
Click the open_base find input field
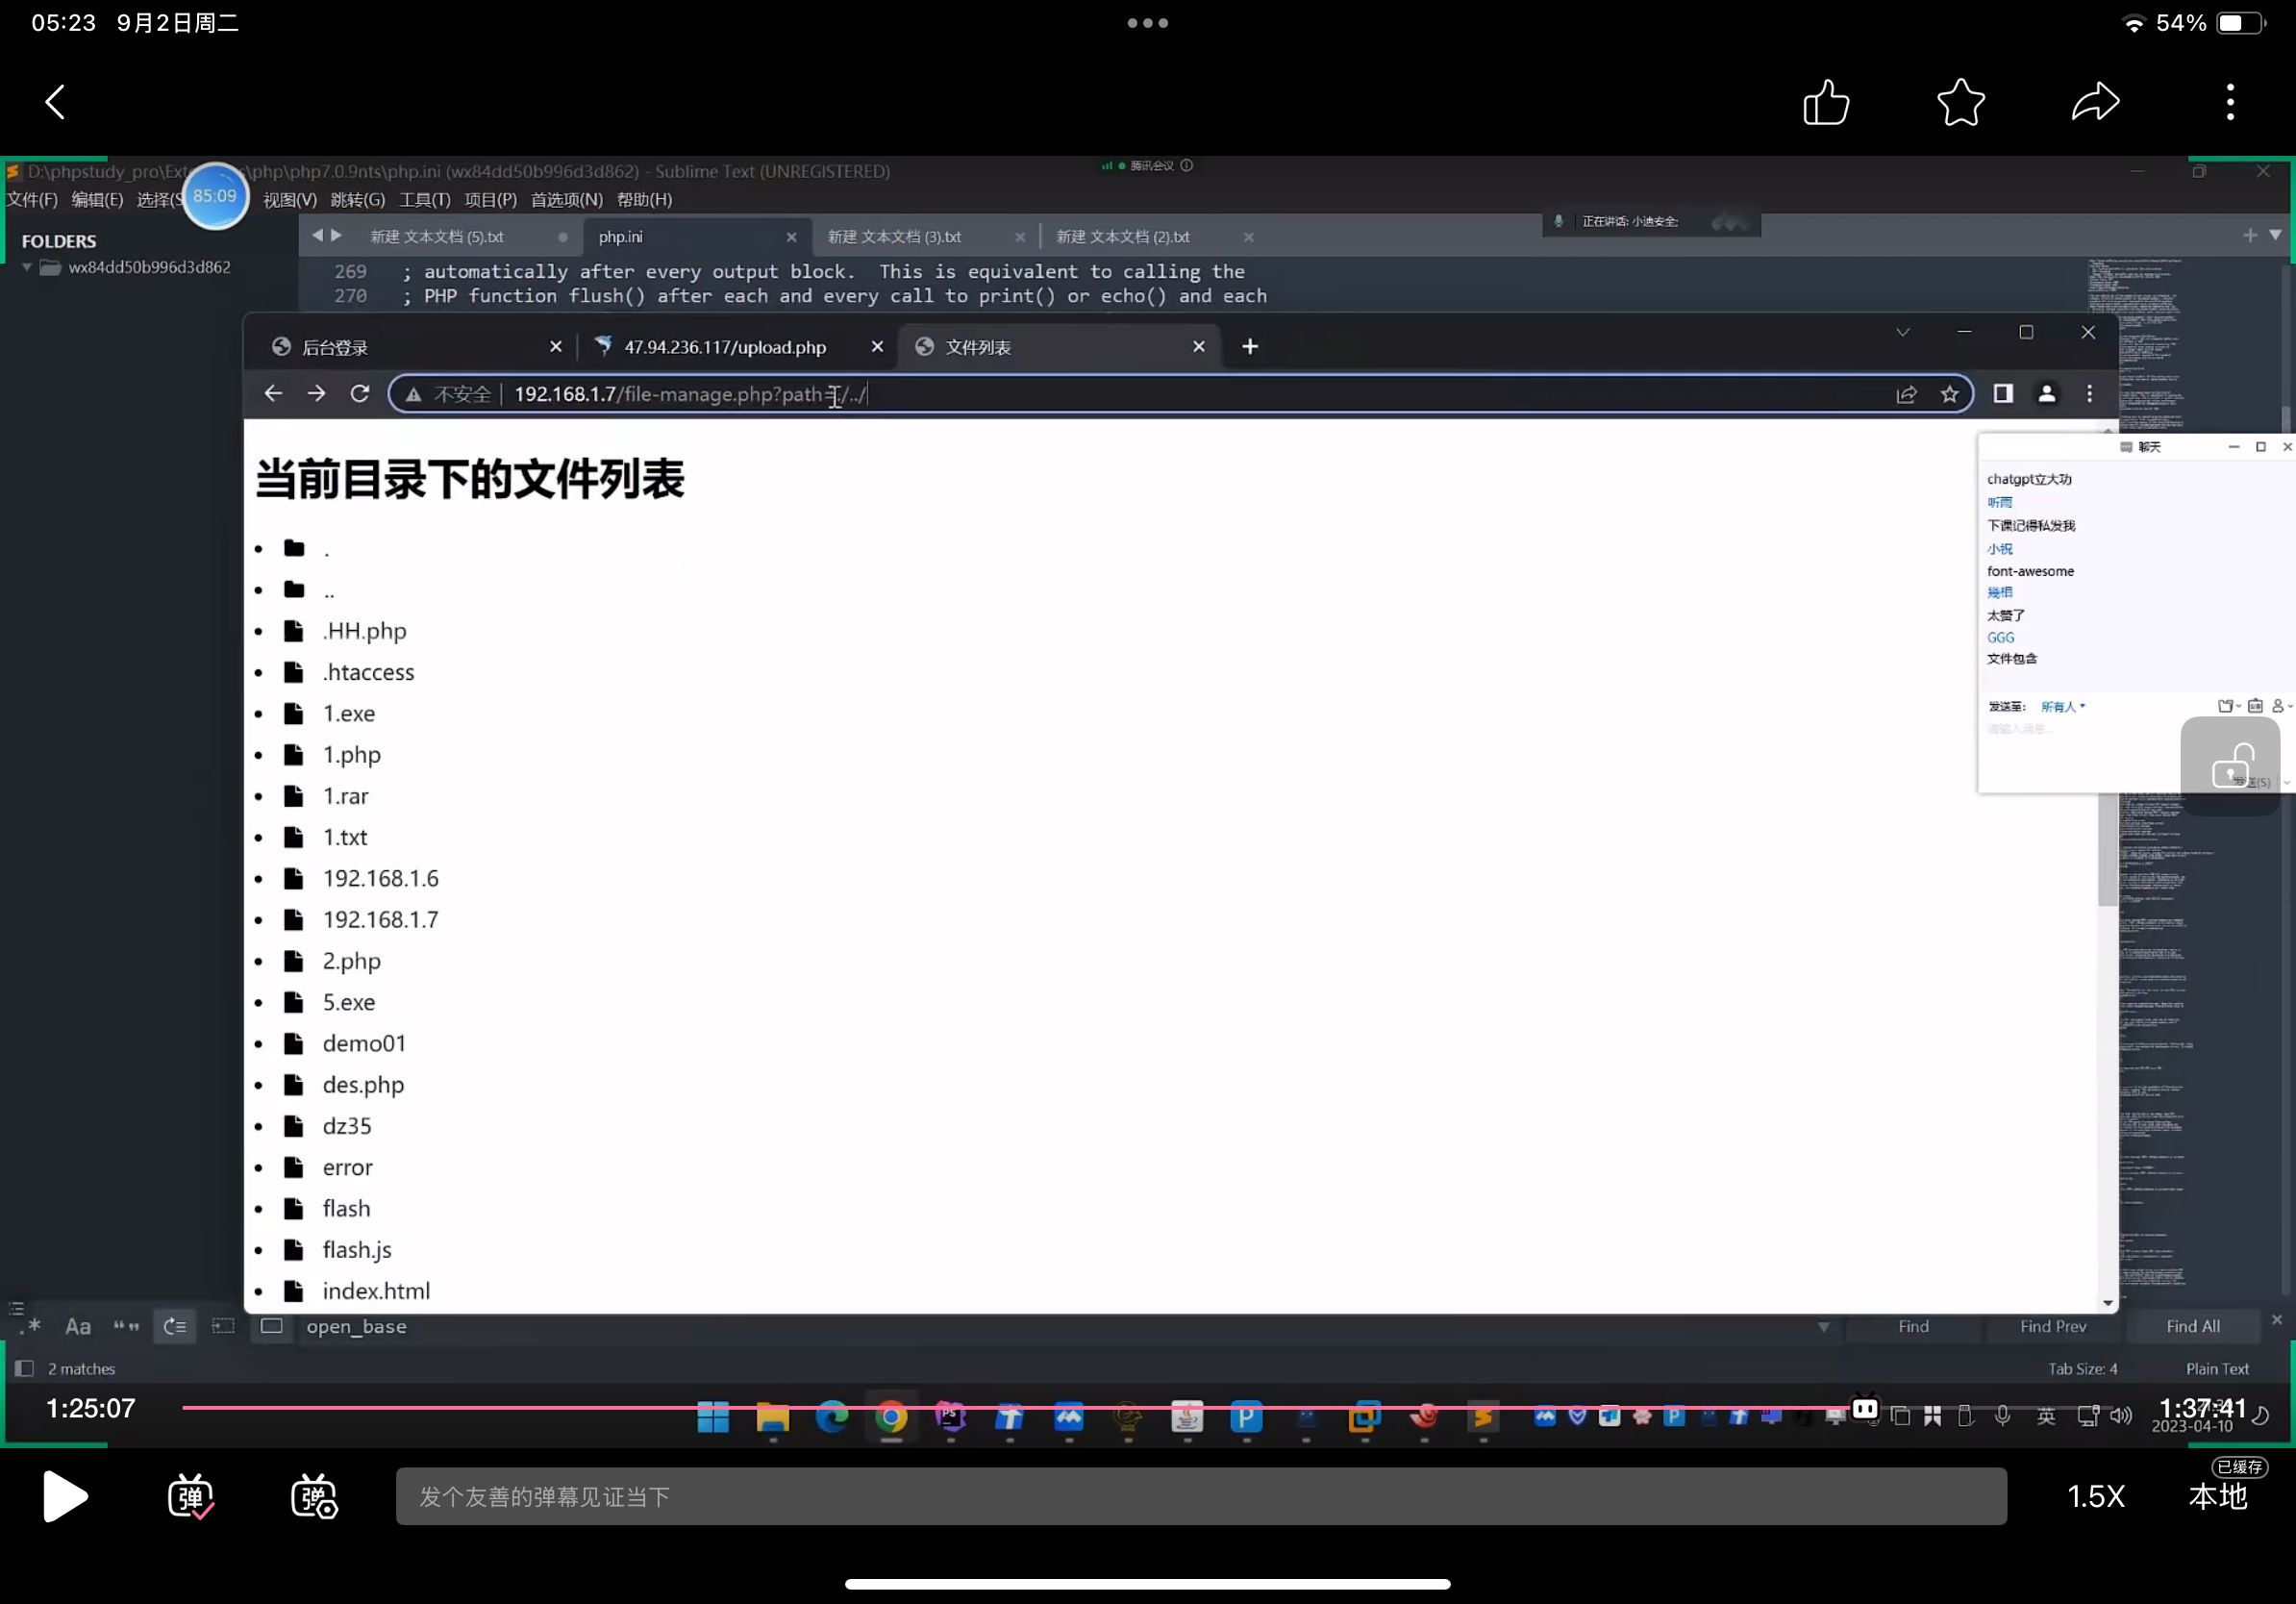[1060, 1326]
